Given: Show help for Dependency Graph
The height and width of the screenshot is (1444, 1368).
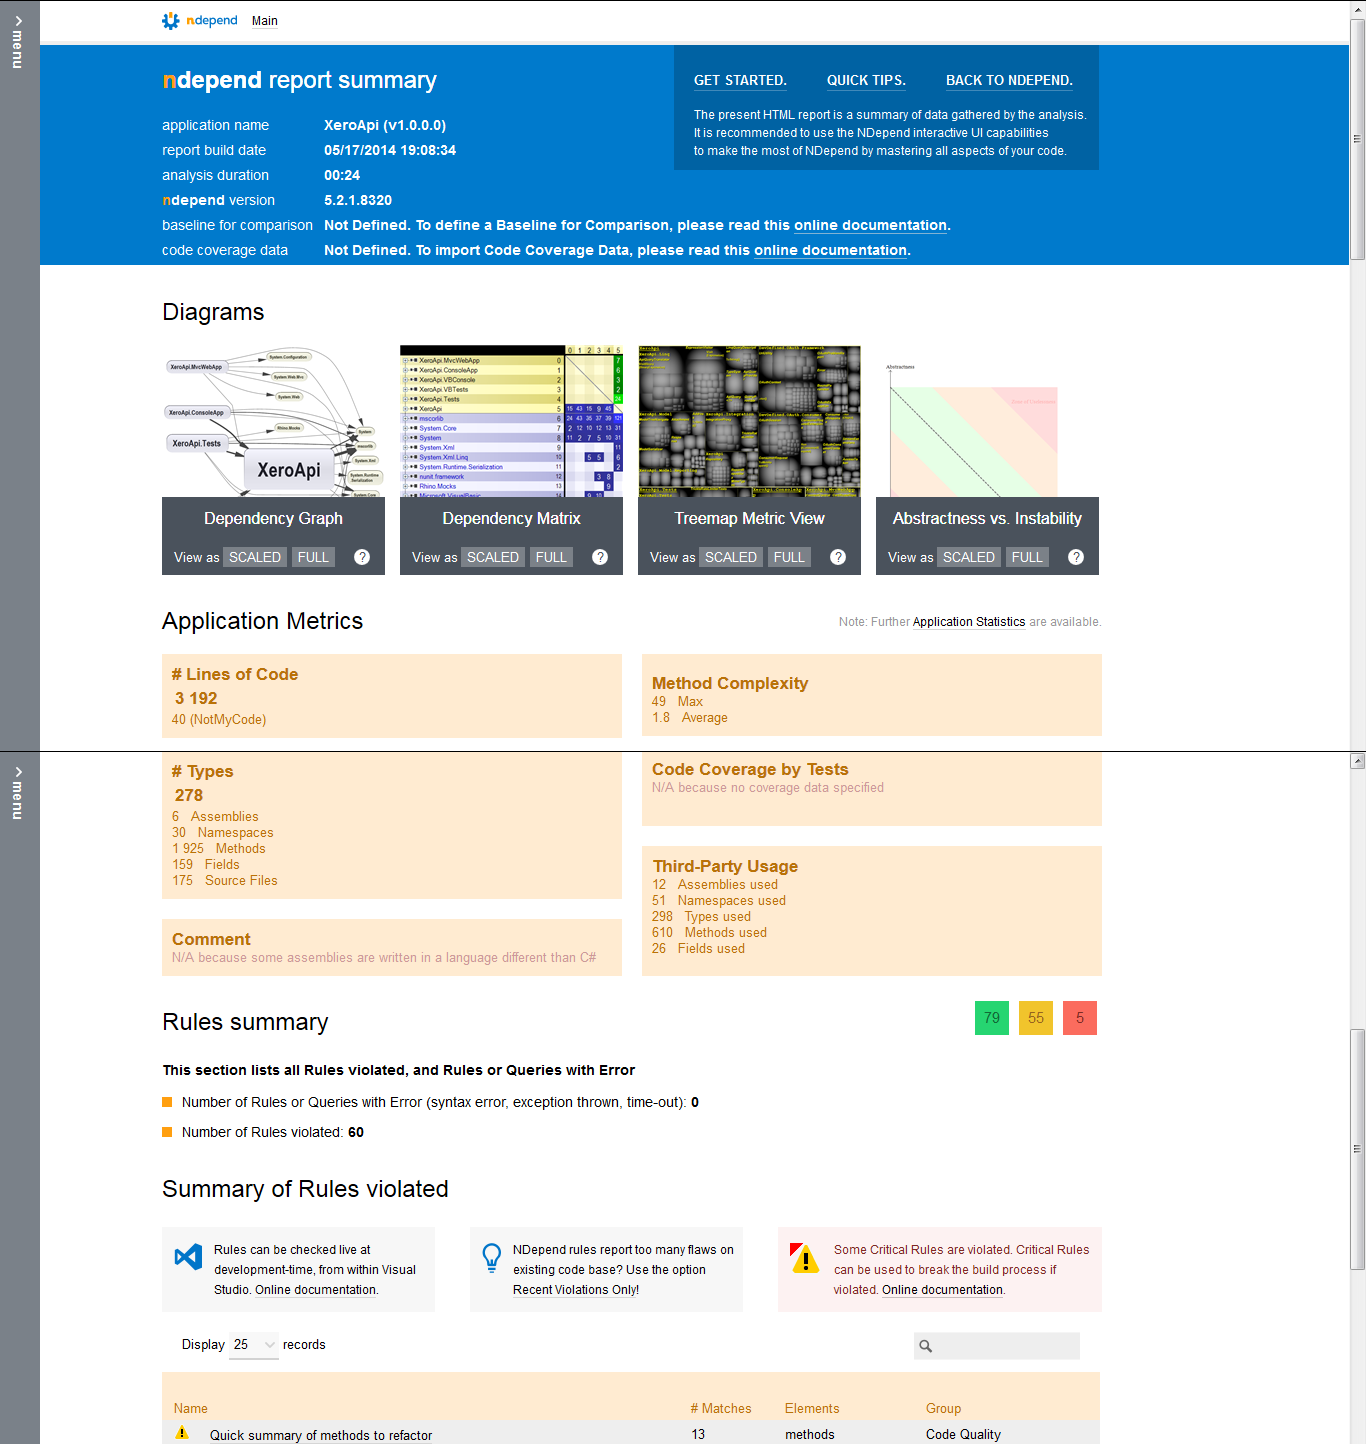Looking at the screenshot, I should 362,557.
